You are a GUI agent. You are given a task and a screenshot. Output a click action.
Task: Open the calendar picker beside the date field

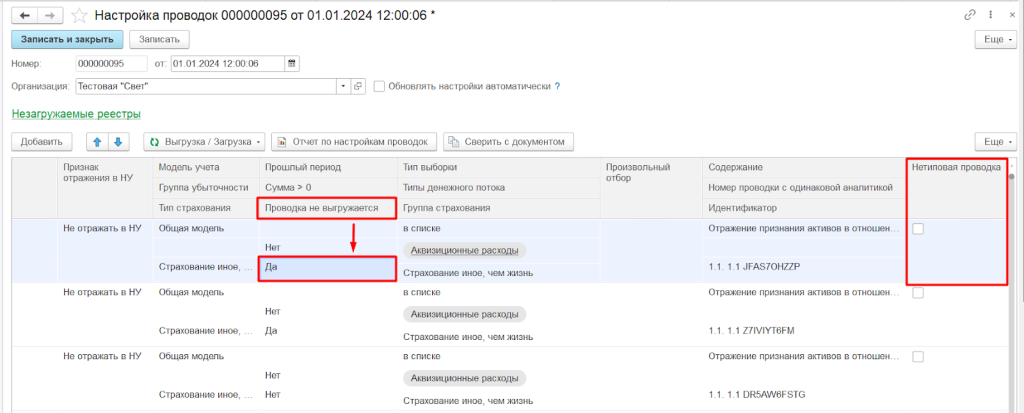coord(291,63)
